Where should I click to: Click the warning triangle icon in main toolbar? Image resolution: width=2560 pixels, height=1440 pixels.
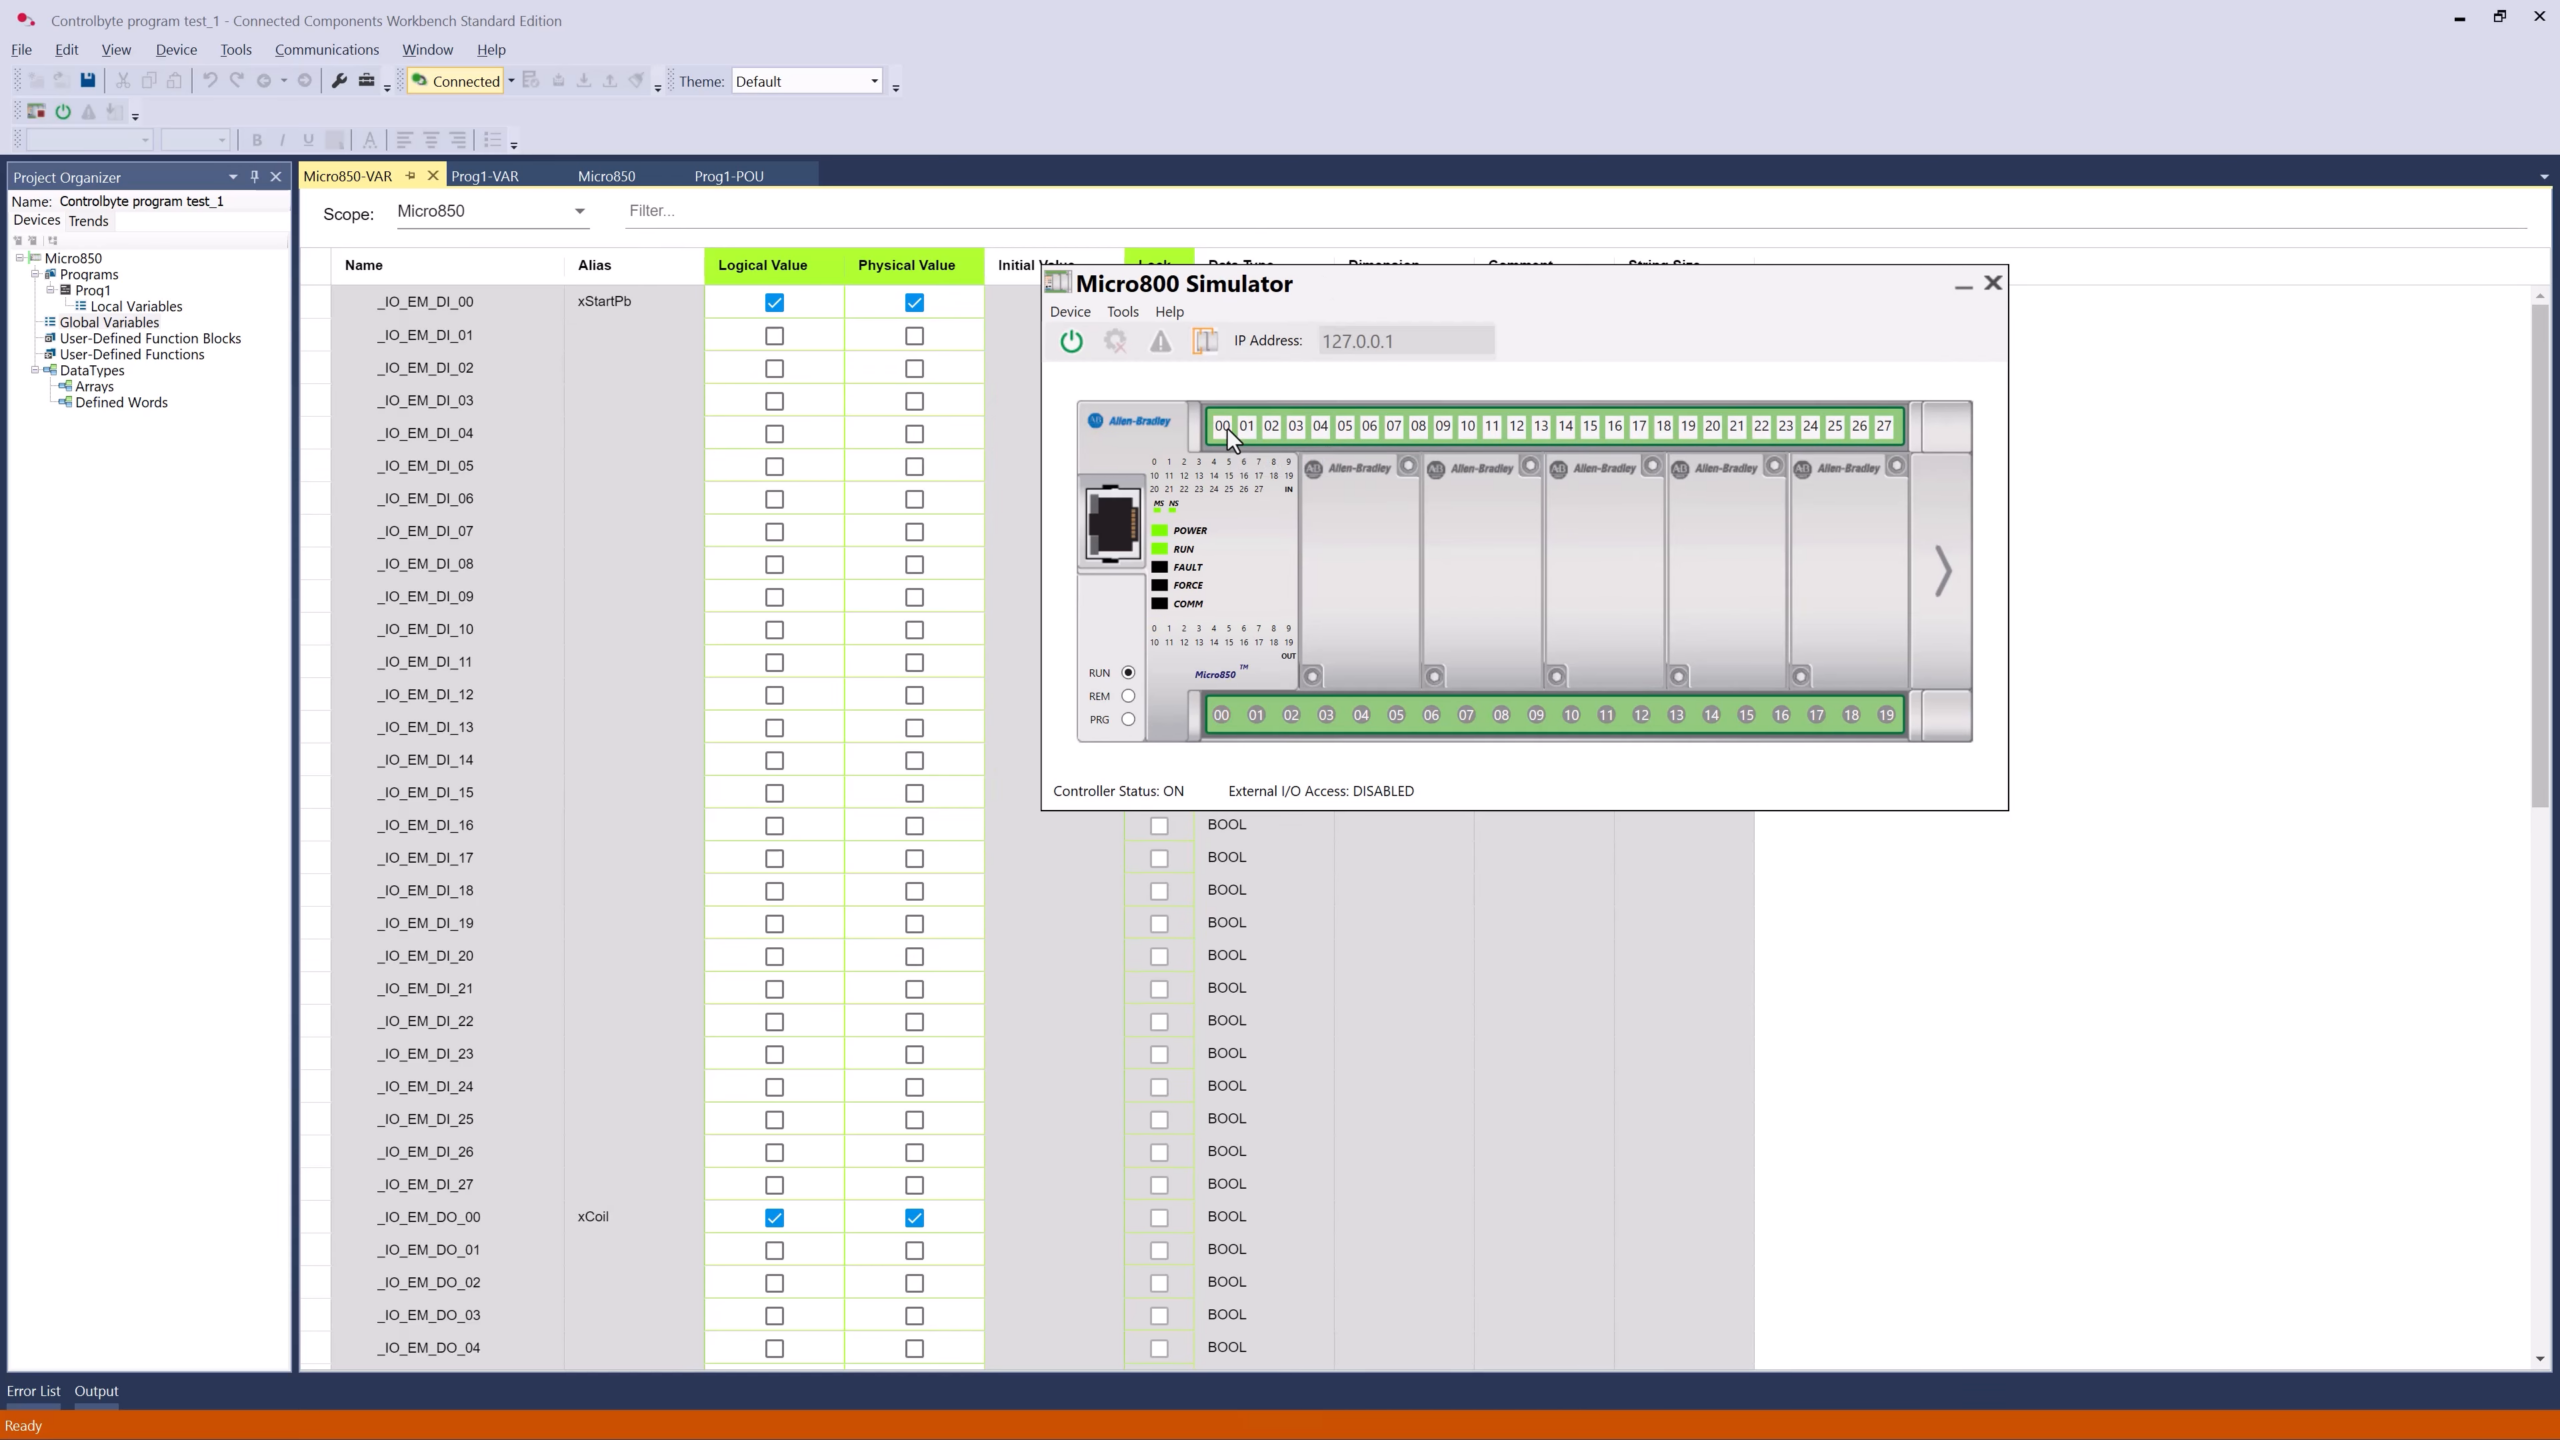point(89,112)
